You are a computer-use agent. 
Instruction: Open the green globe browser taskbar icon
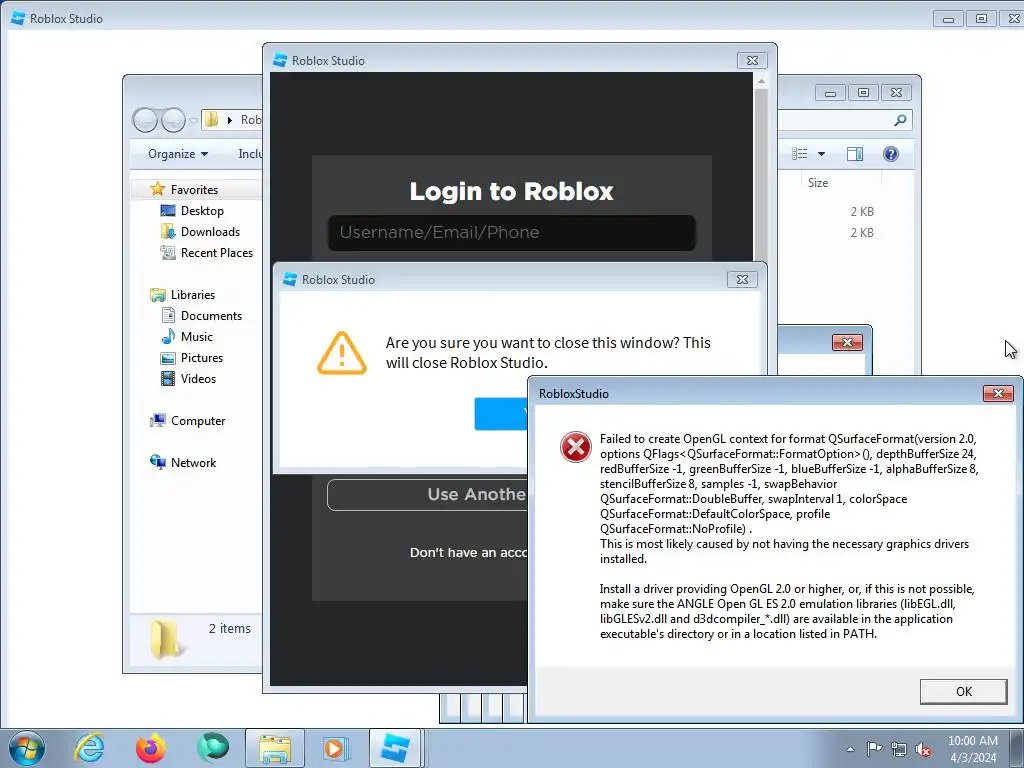[213, 748]
